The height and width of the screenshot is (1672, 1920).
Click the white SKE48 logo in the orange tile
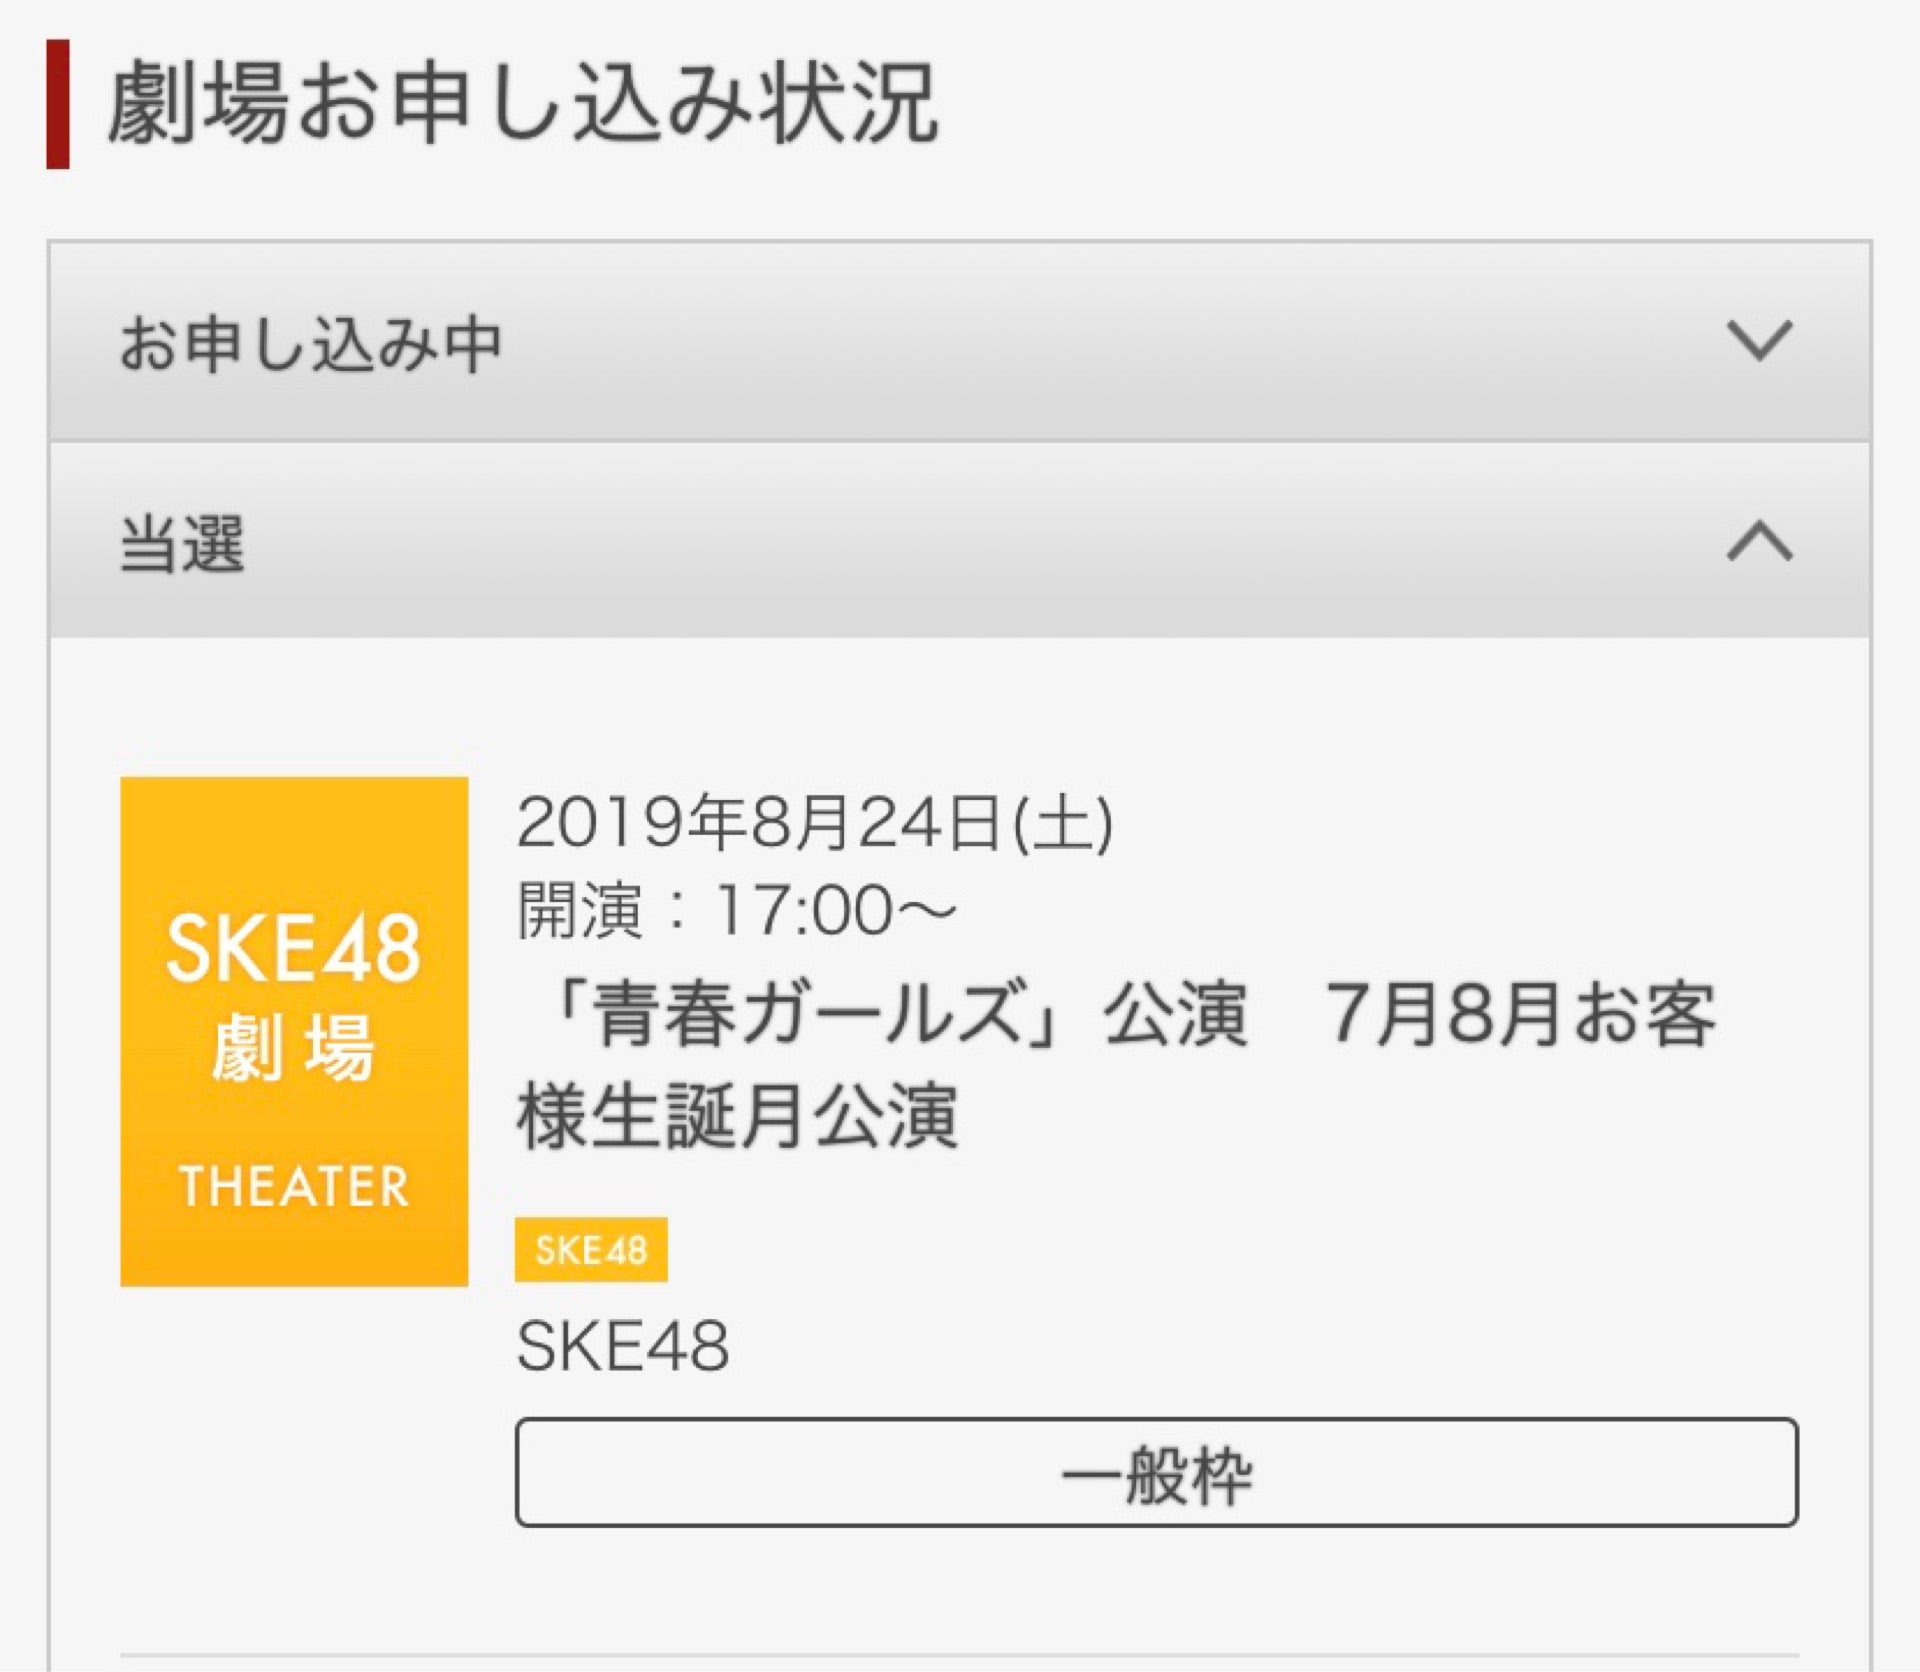pyautogui.click(x=294, y=948)
